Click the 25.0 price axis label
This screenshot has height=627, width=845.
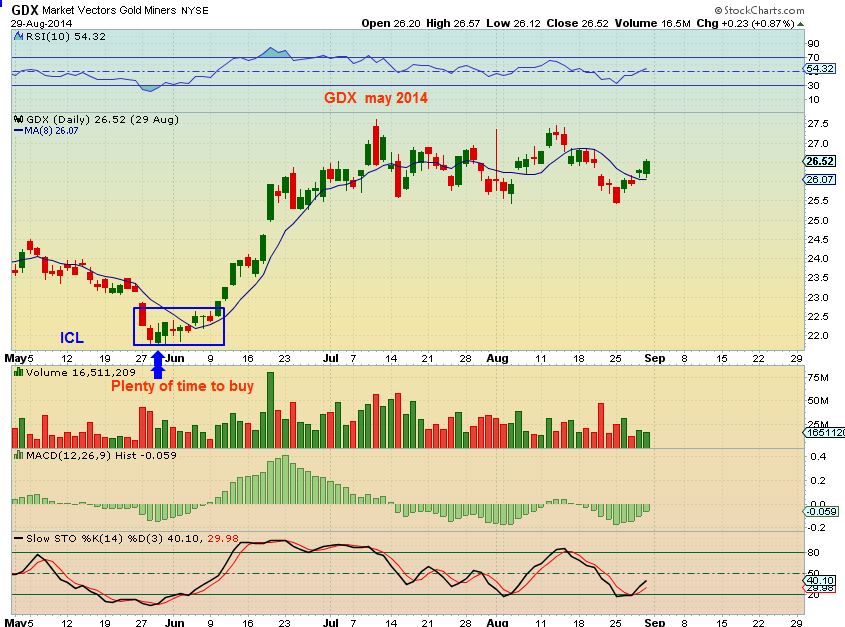pos(818,221)
